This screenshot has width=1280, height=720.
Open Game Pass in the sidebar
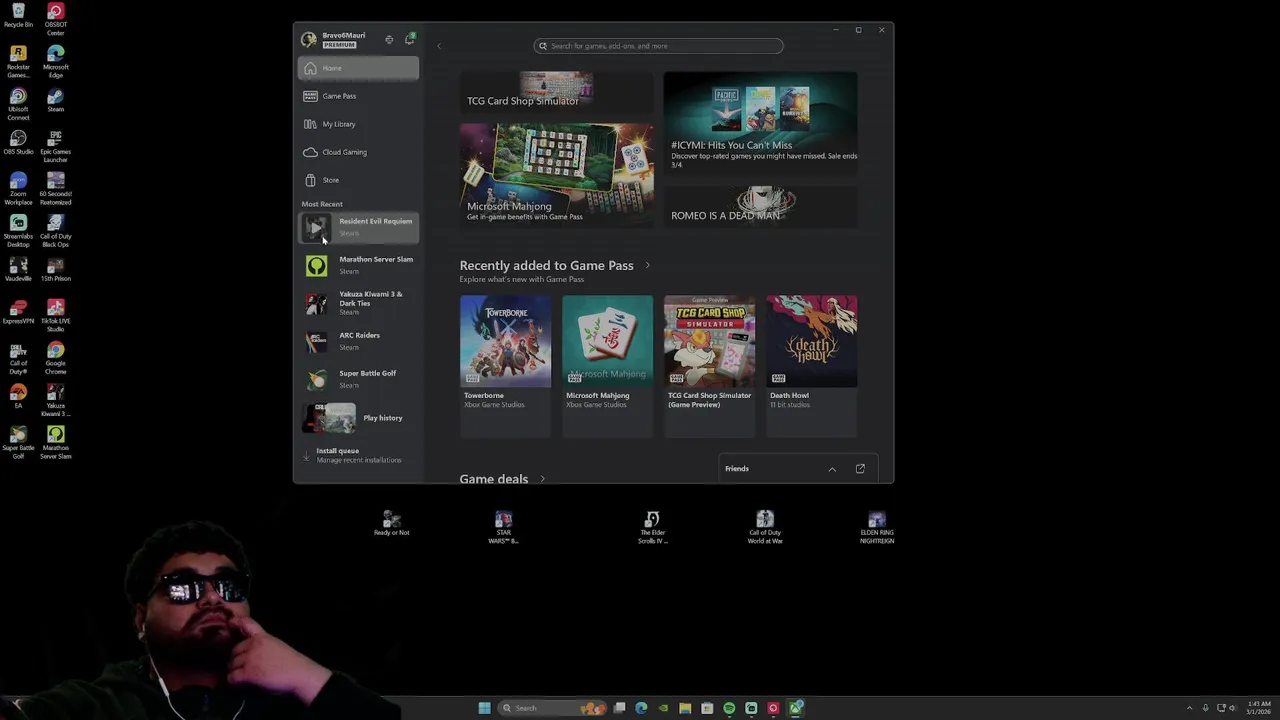(358, 96)
